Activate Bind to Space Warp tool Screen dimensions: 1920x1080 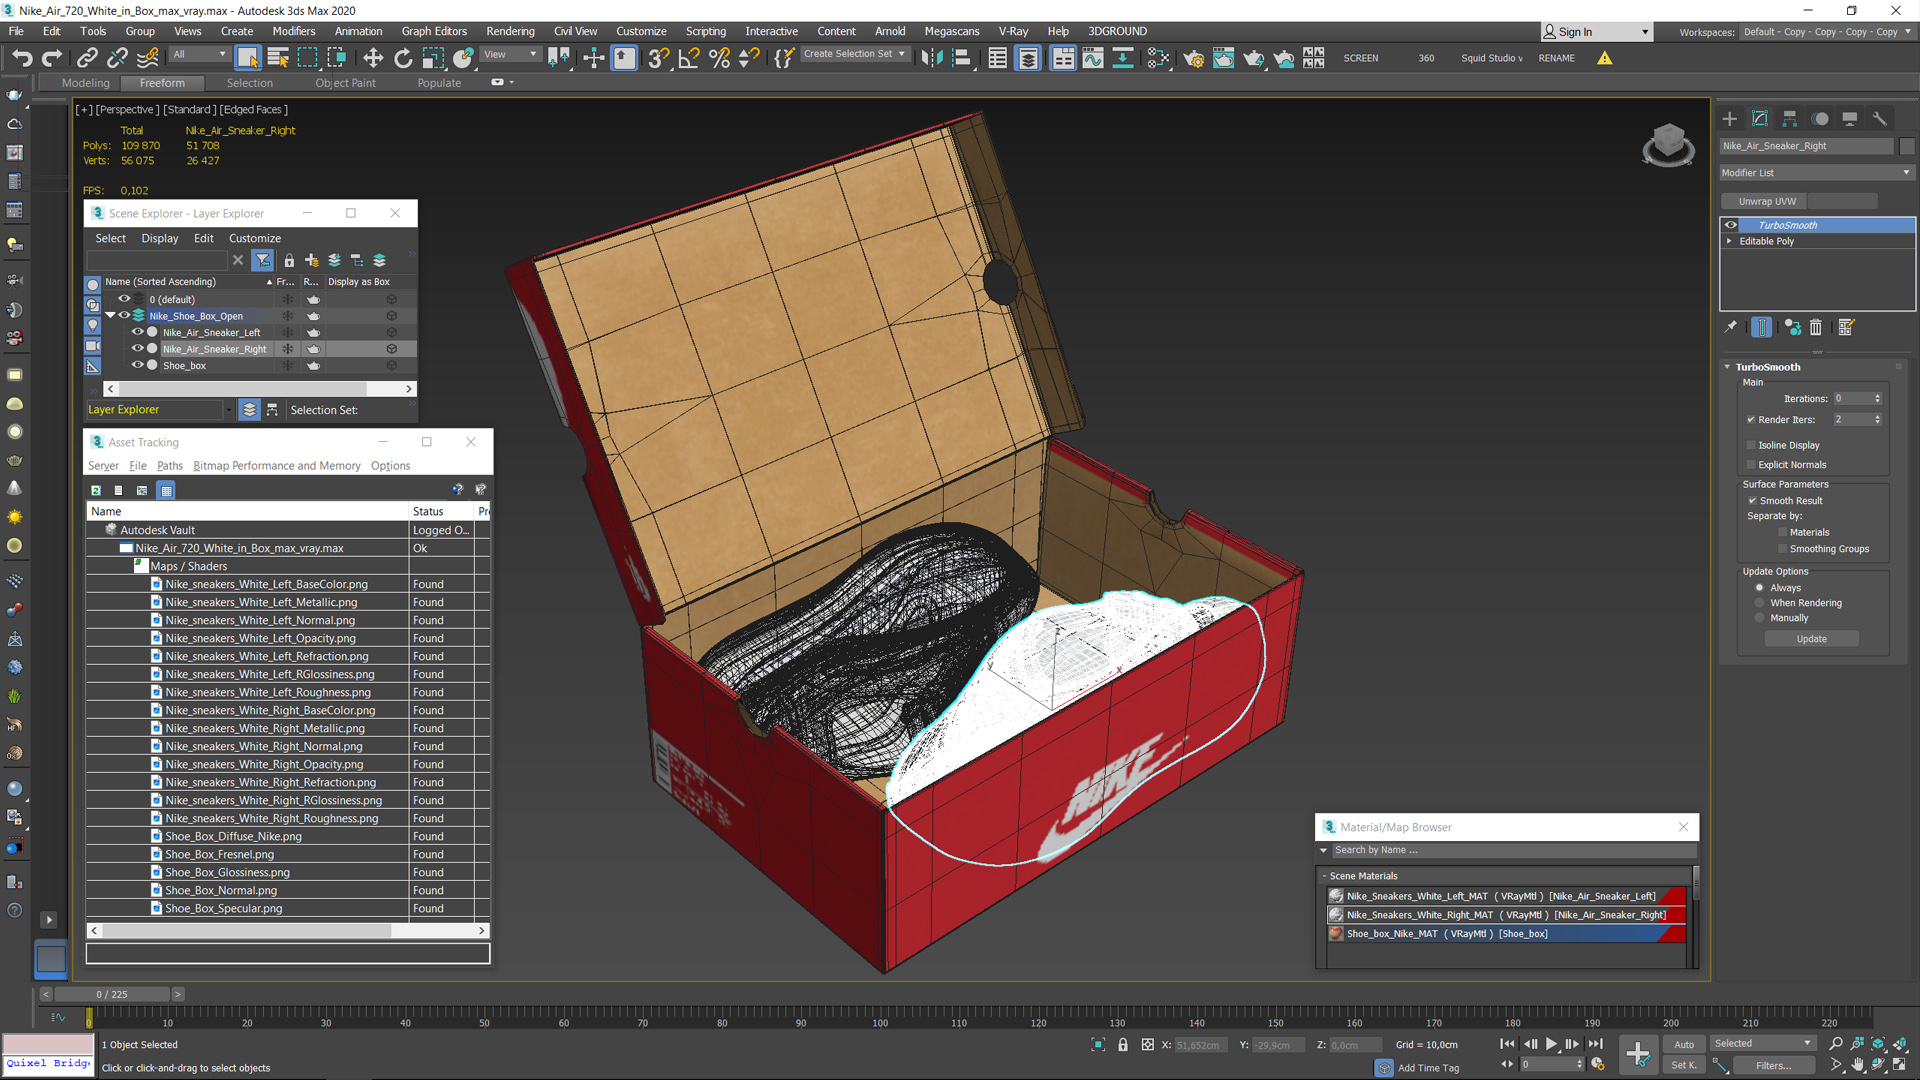147,58
